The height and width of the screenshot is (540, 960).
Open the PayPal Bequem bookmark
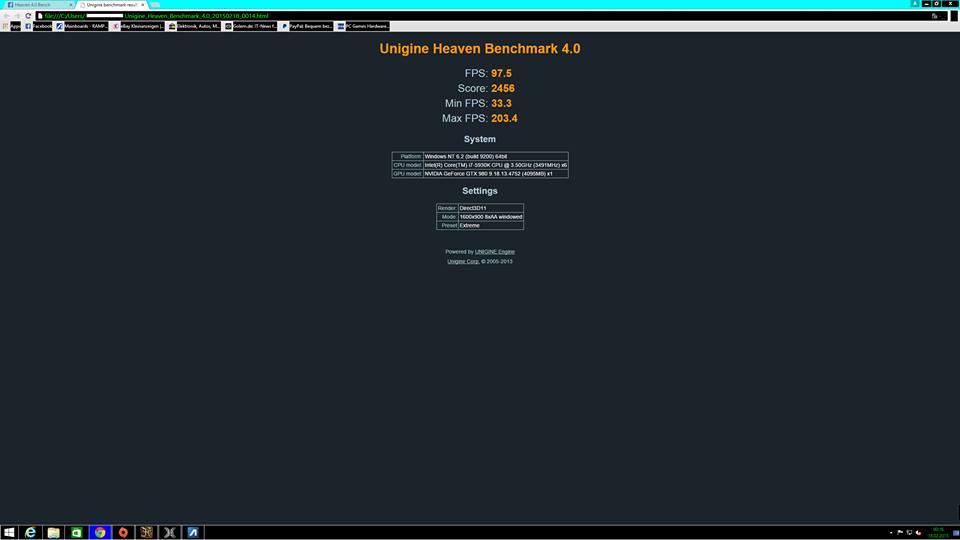click(307, 26)
